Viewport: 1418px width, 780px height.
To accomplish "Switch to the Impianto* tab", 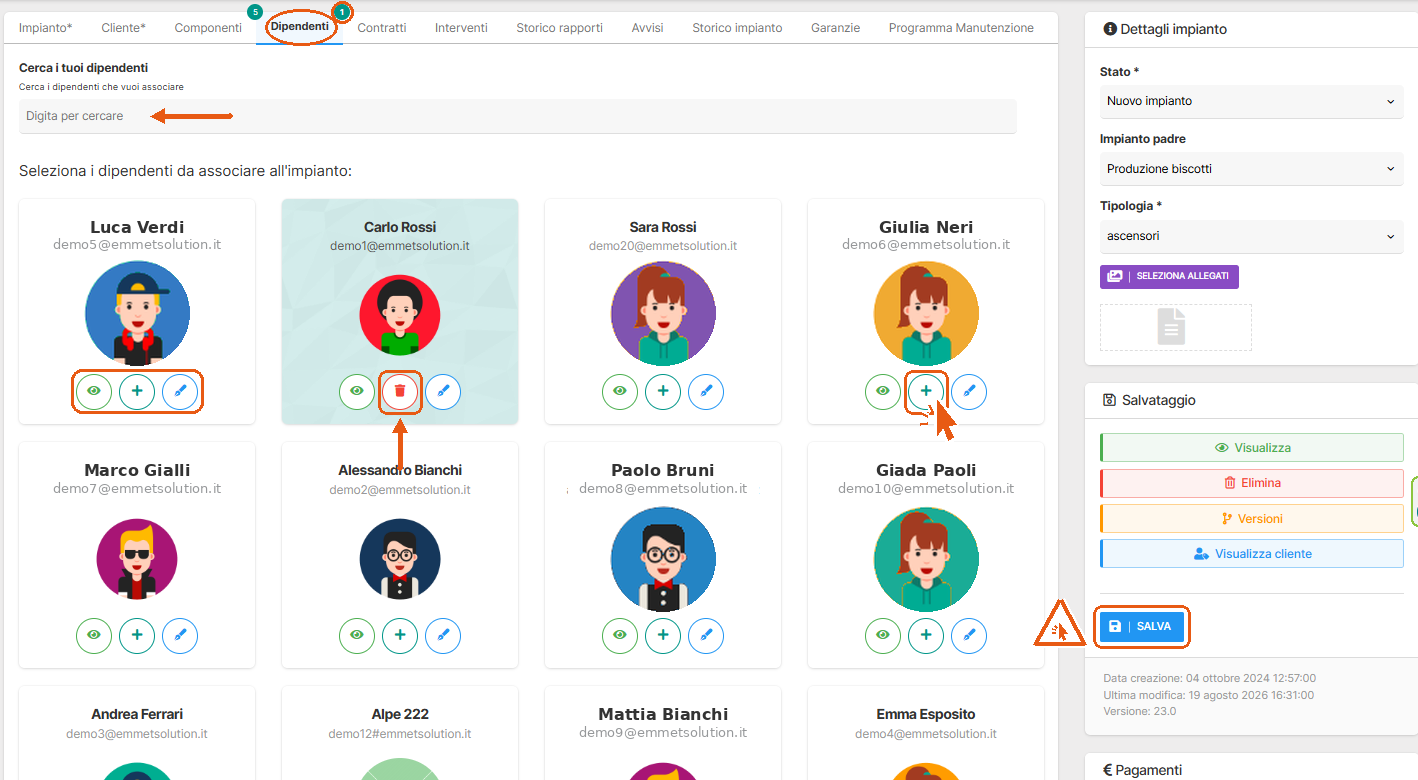I will pyautogui.click(x=46, y=28).
